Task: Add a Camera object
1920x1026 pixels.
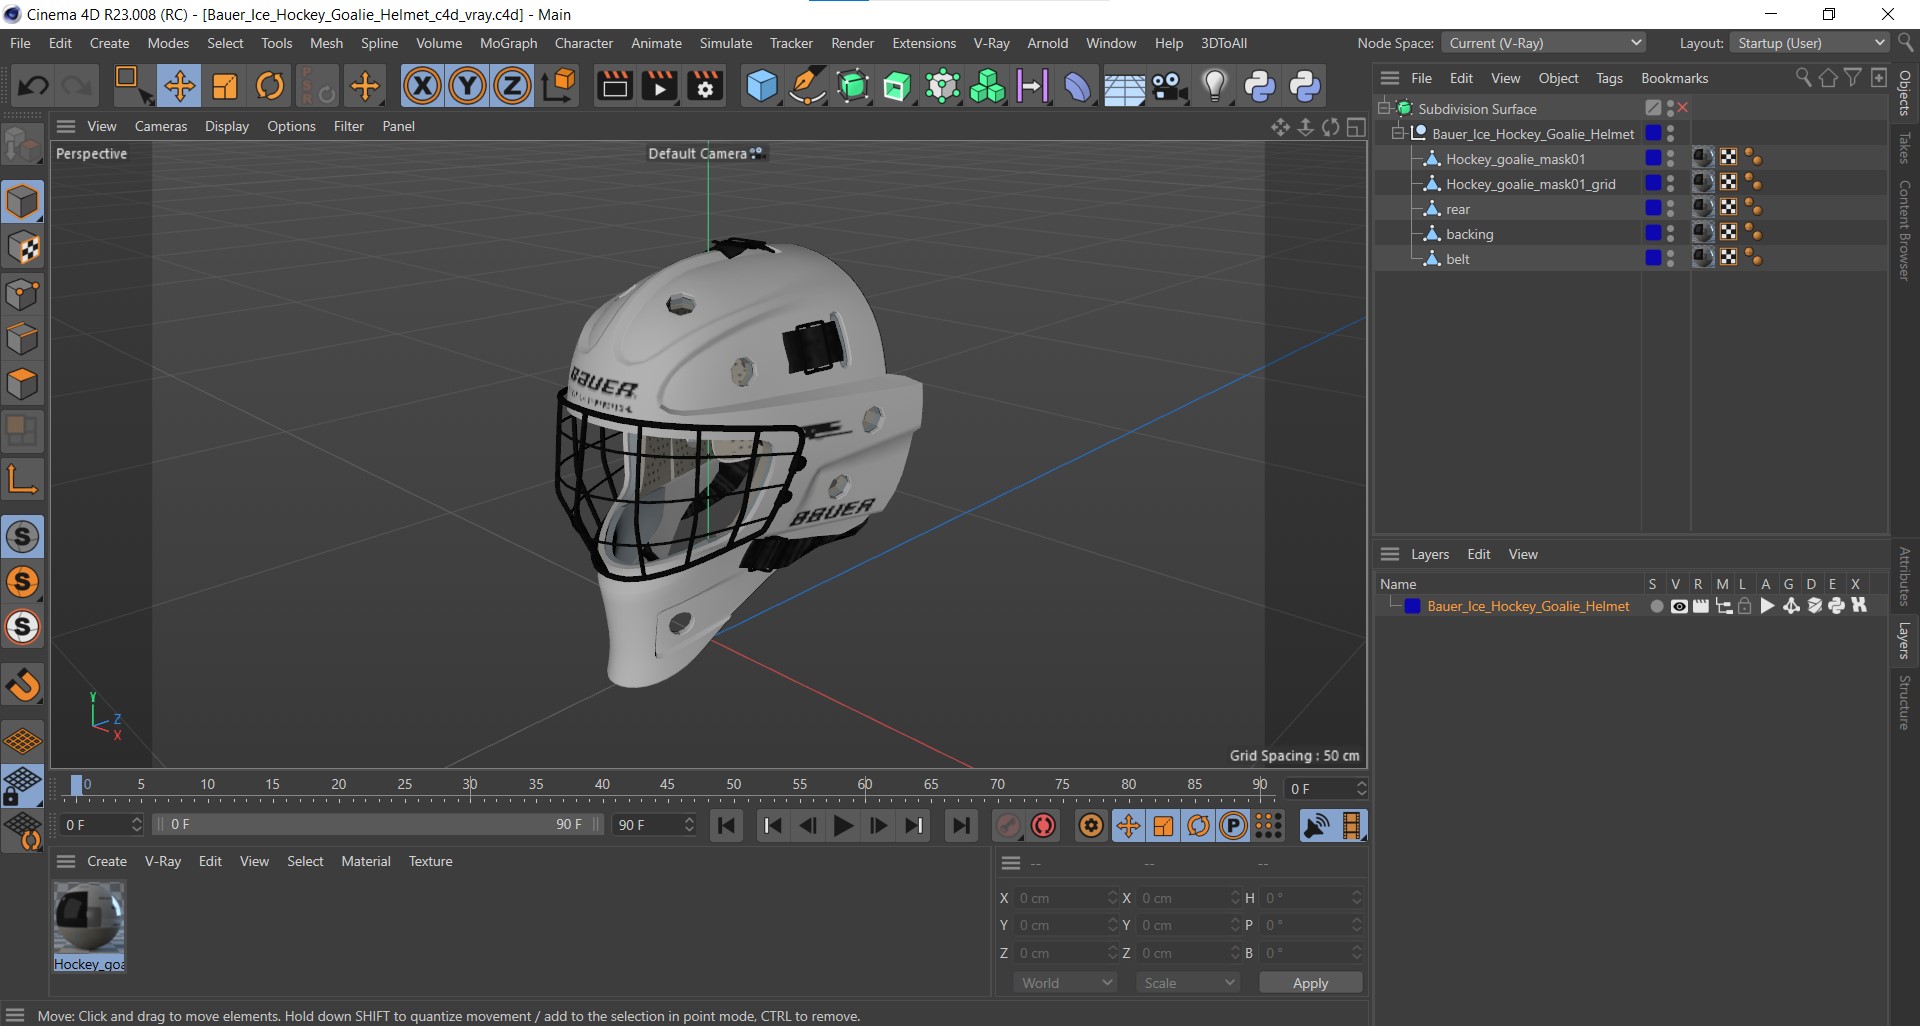Action: [x=1169, y=86]
